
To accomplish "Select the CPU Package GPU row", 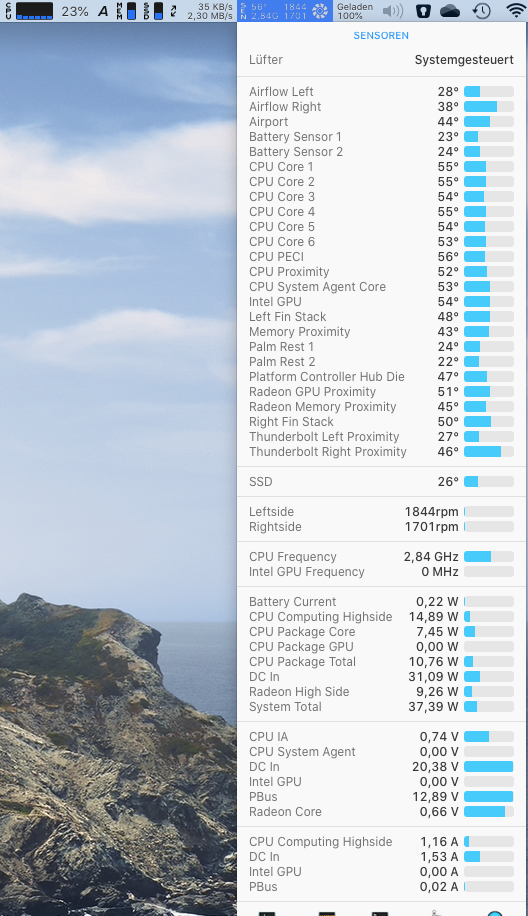I will [381, 647].
